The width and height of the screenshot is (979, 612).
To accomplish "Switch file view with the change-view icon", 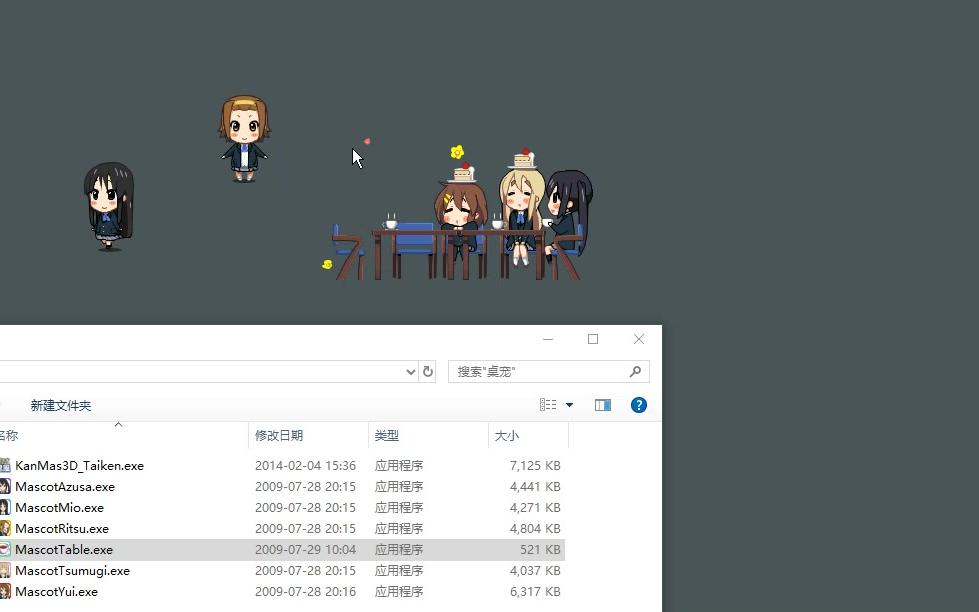I will pyautogui.click(x=546, y=405).
